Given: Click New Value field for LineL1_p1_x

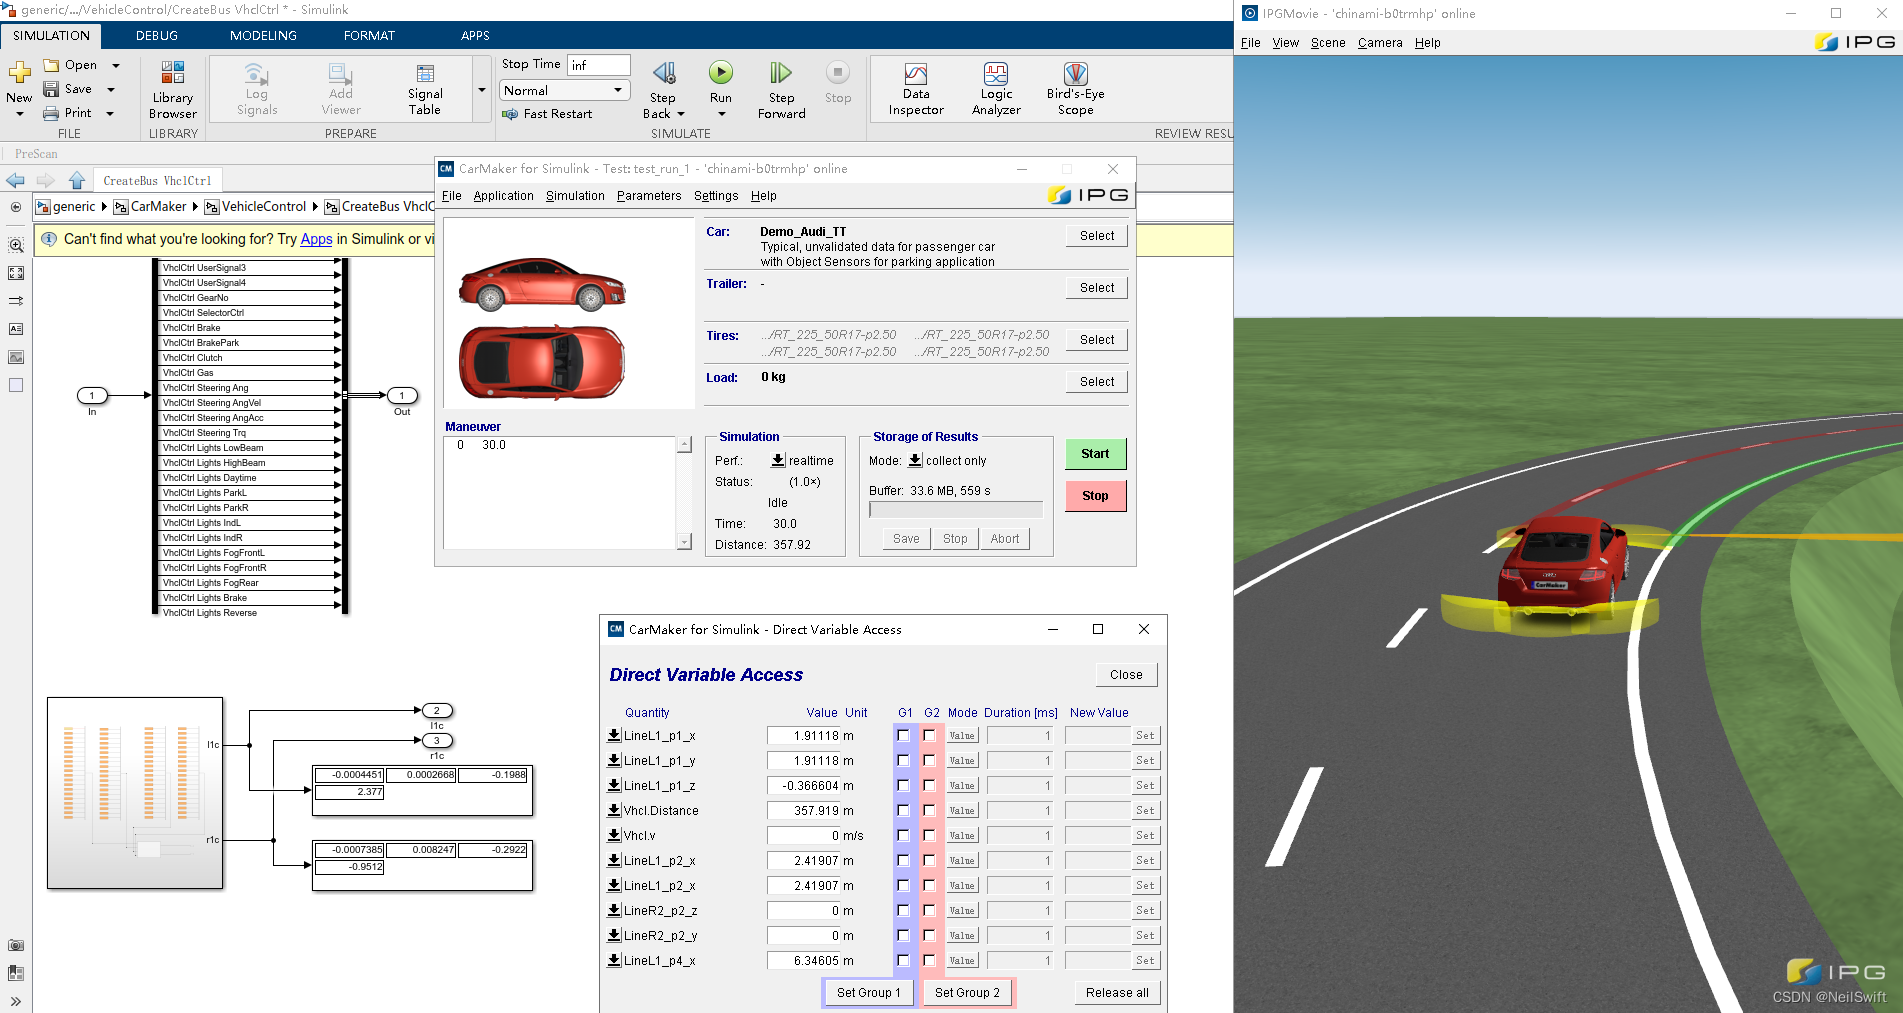Looking at the screenshot, I should pyautogui.click(x=1097, y=736).
